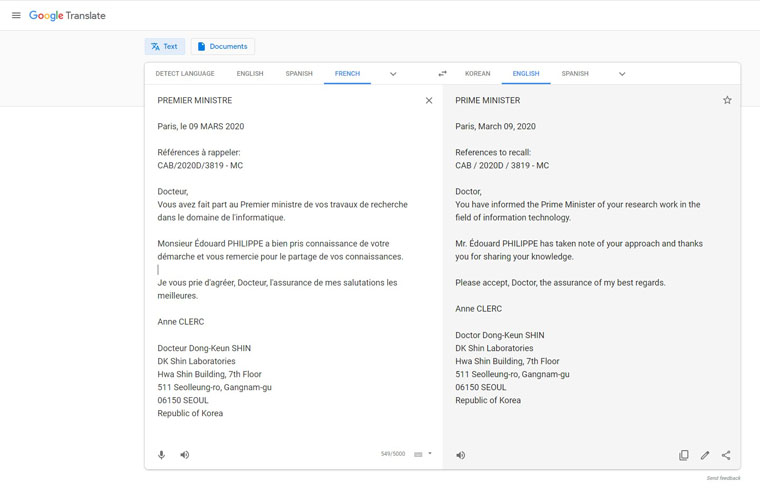Suggest an edit with pencil icon
The width and height of the screenshot is (760, 499).
705,455
